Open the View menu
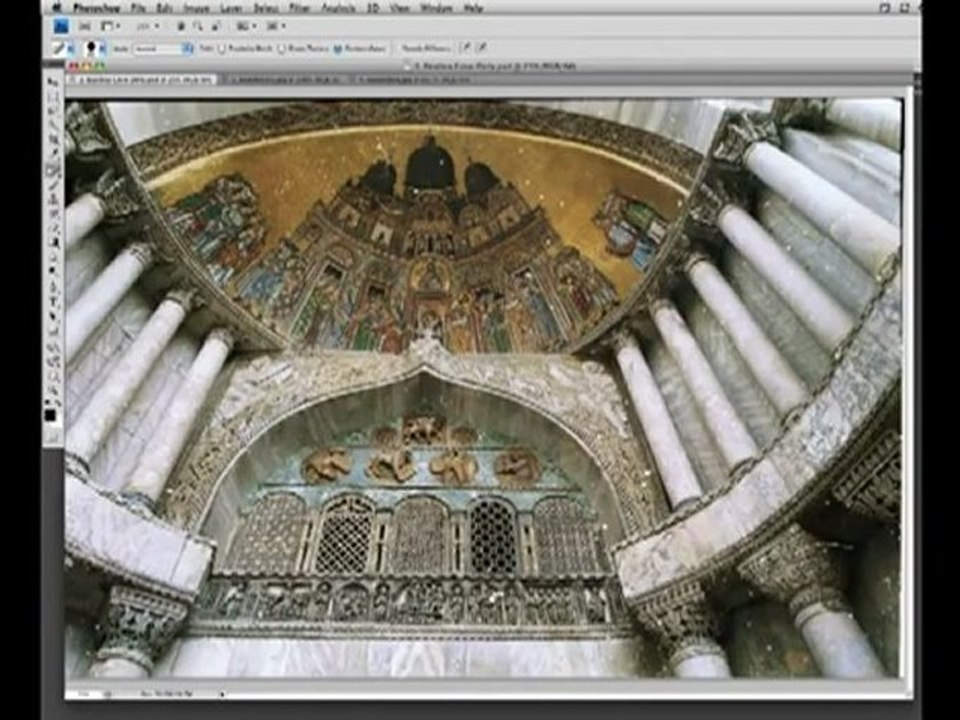 click(x=399, y=9)
